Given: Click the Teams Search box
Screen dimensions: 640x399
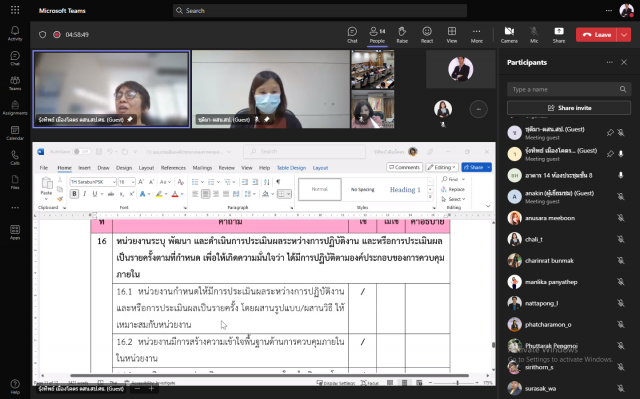Looking at the screenshot, I should (x=320, y=11).
